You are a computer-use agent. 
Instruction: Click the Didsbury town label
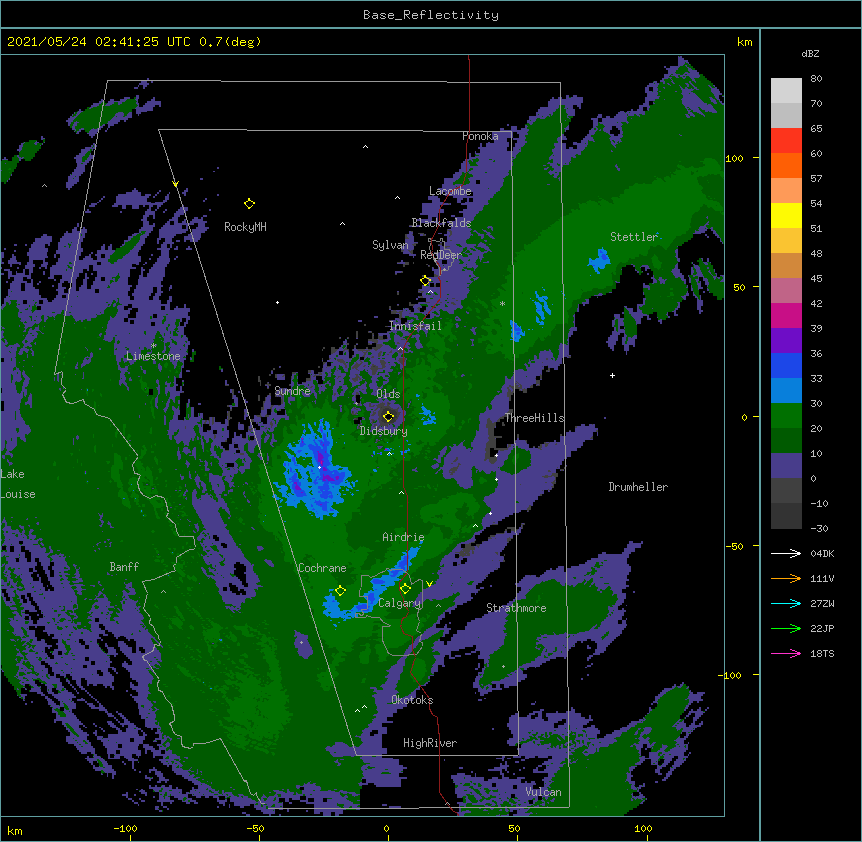click(x=384, y=431)
